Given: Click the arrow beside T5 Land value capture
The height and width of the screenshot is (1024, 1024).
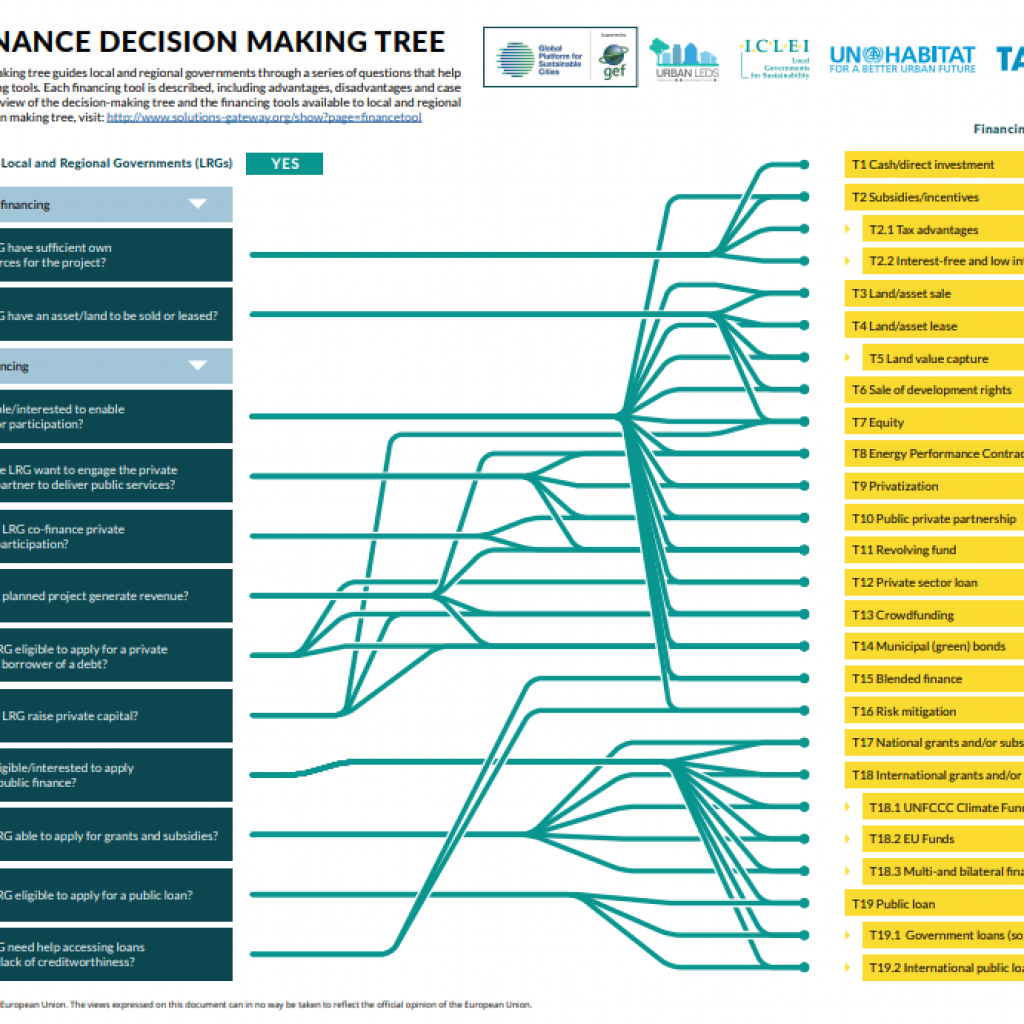Looking at the screenshot, I should (x=848, y=358).
